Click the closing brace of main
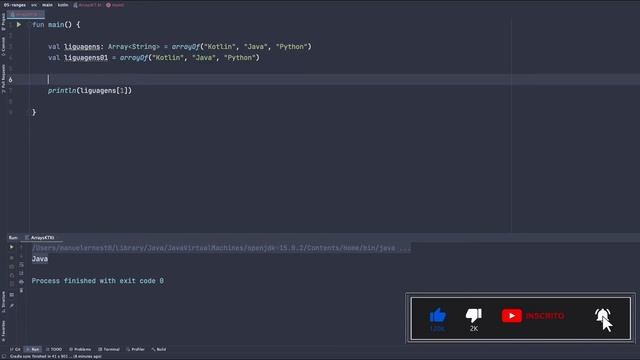The width and height of the screenshot is (640, 360). 34,112
